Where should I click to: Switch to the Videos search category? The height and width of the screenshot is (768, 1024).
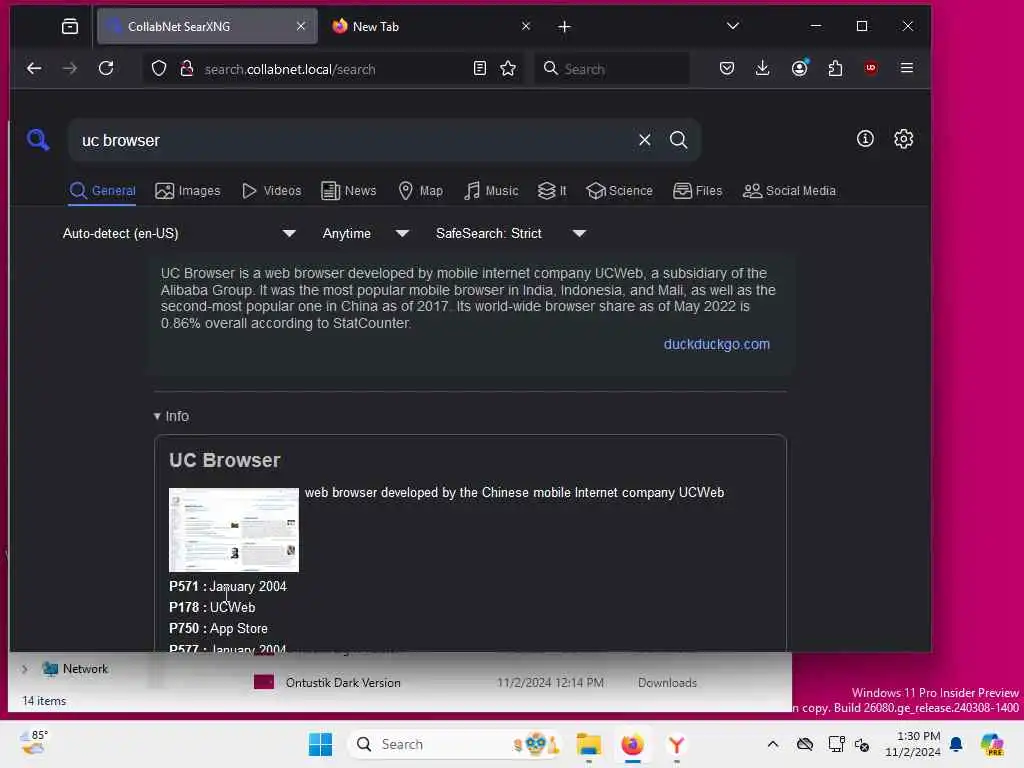271,191
